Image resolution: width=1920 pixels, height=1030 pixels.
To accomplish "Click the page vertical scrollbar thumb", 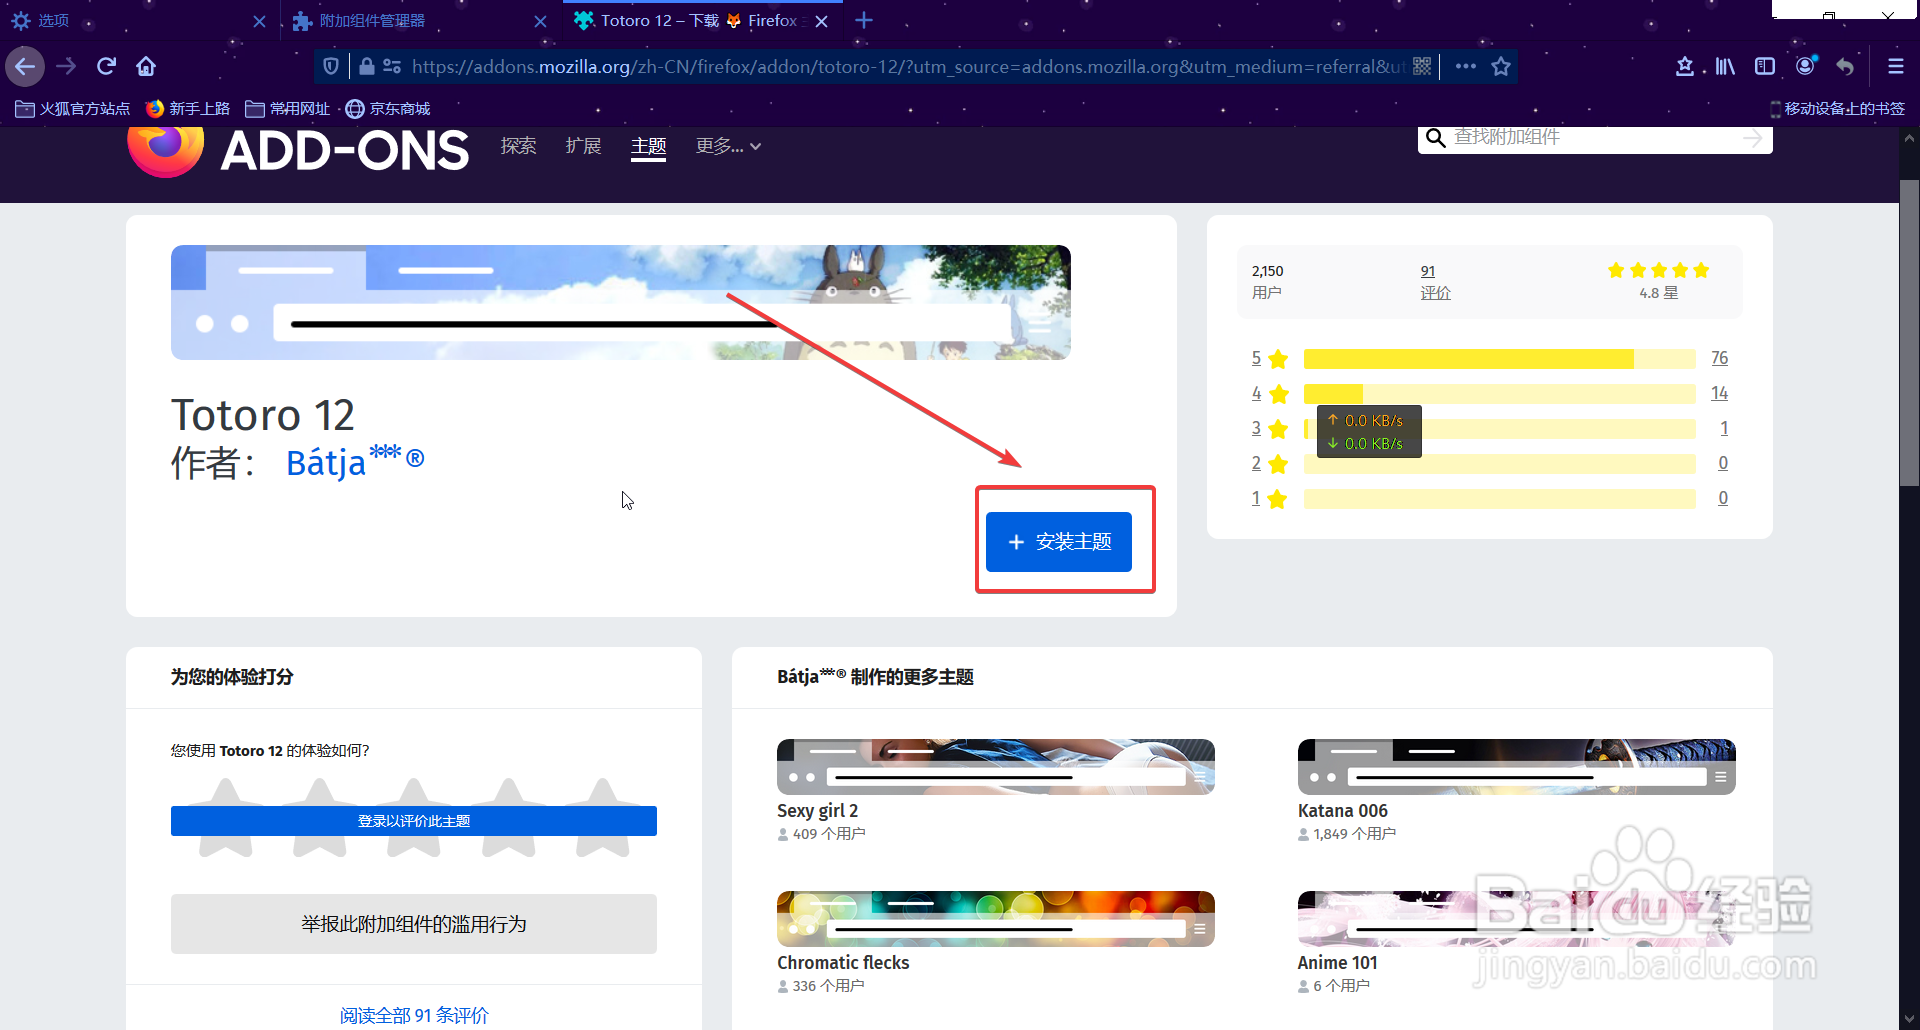I will coord(1909,333).
